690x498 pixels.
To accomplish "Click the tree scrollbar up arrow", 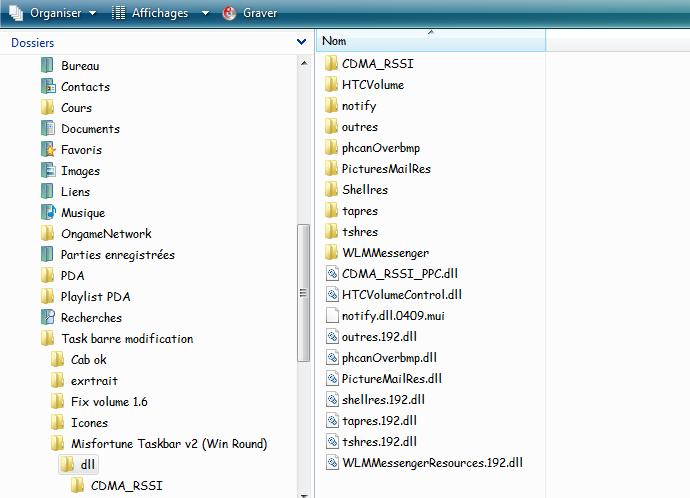I will pos(304,63).
